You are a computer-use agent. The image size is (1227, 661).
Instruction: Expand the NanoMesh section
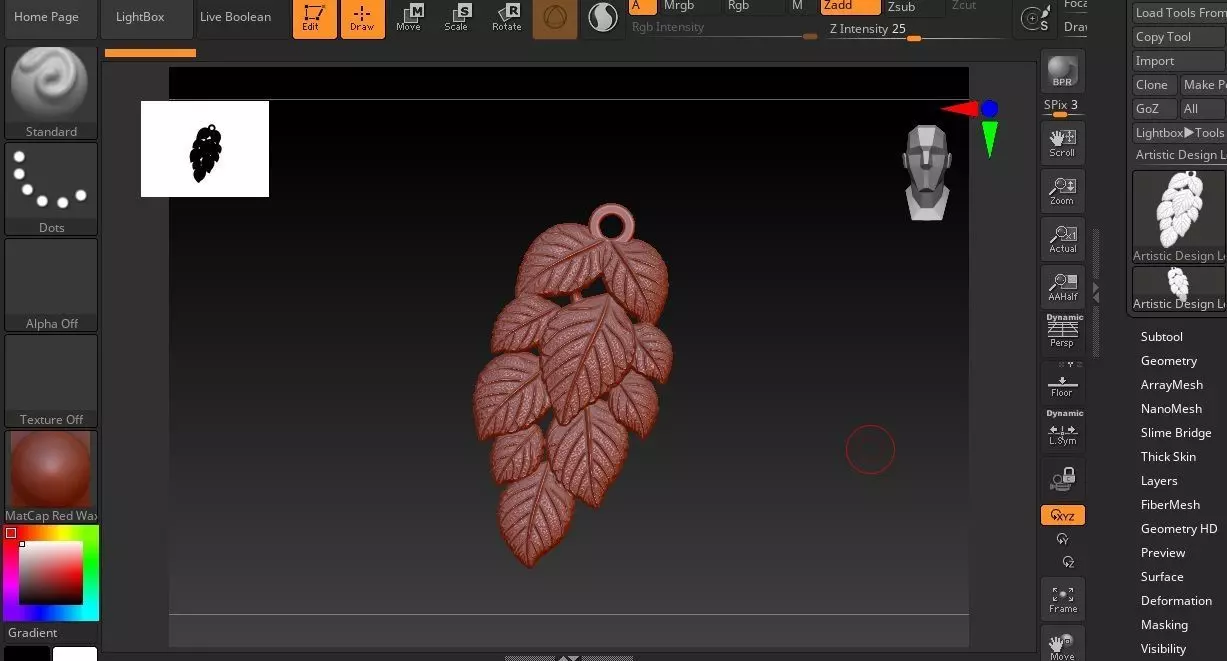(1171, 409)
